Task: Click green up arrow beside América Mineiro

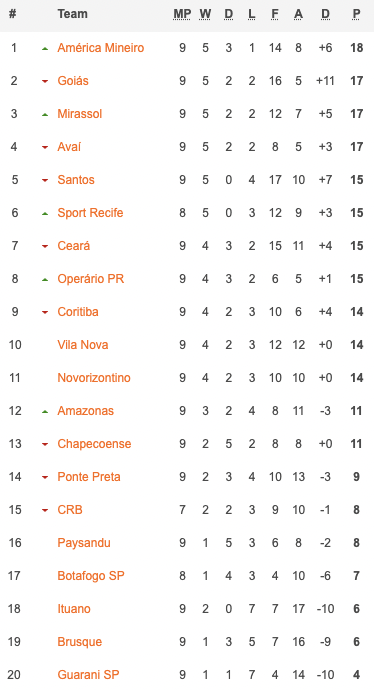Action: 44,48
